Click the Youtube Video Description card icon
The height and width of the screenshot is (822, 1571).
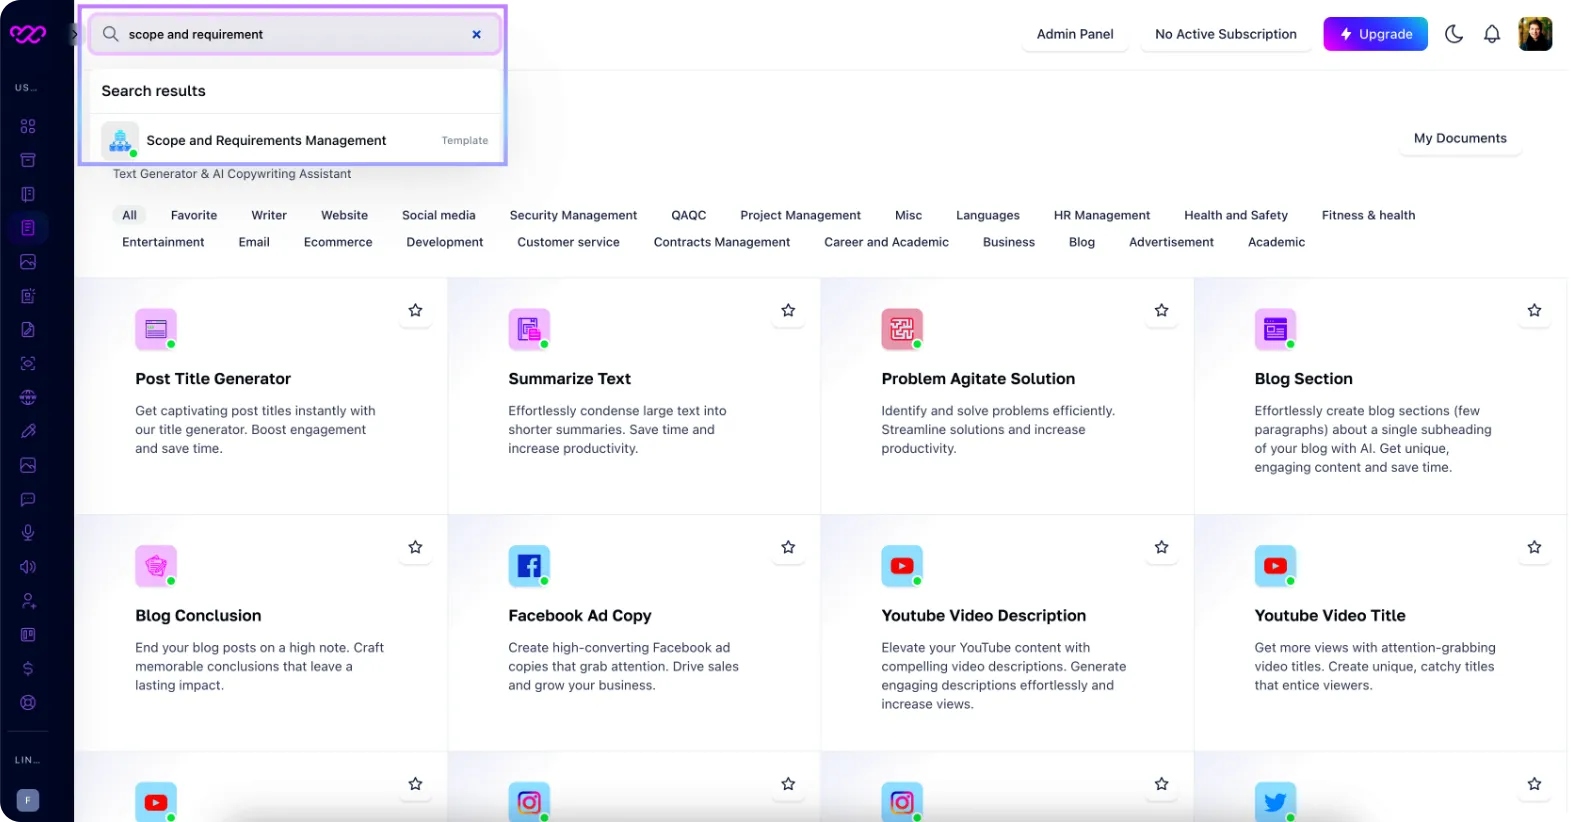(902, 566)
